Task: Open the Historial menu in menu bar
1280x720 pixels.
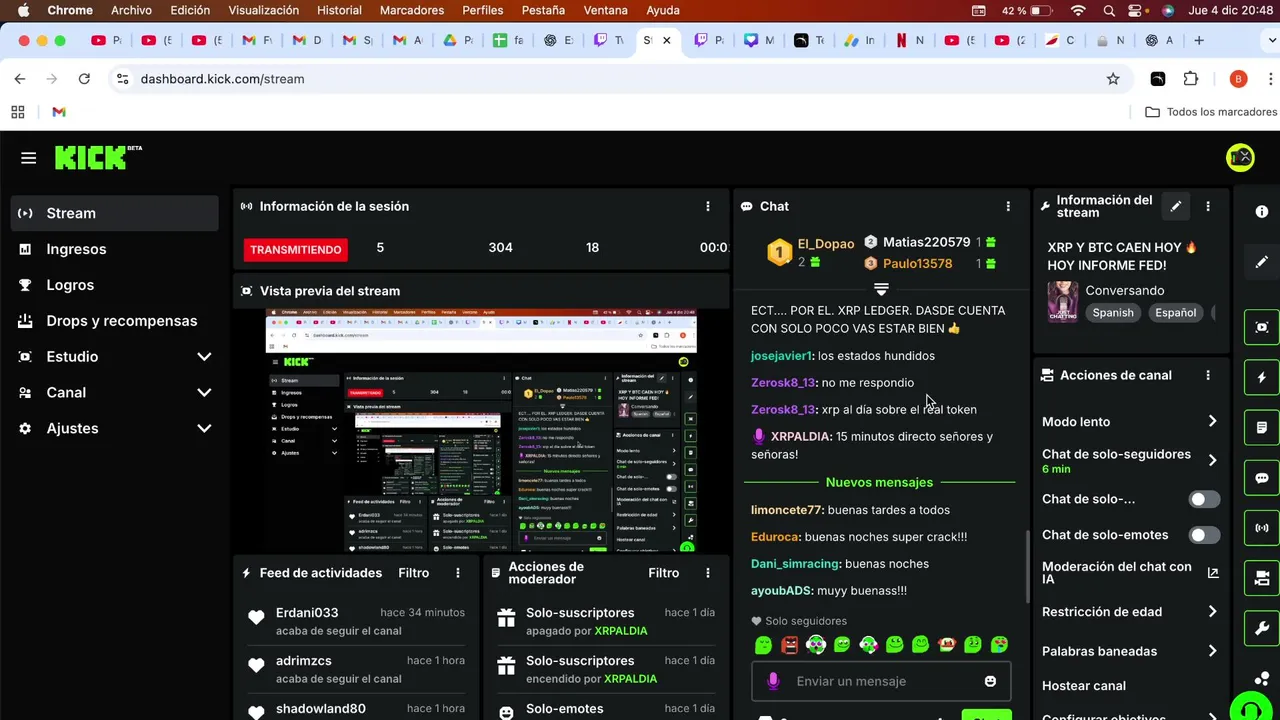Action: [339, 10]
